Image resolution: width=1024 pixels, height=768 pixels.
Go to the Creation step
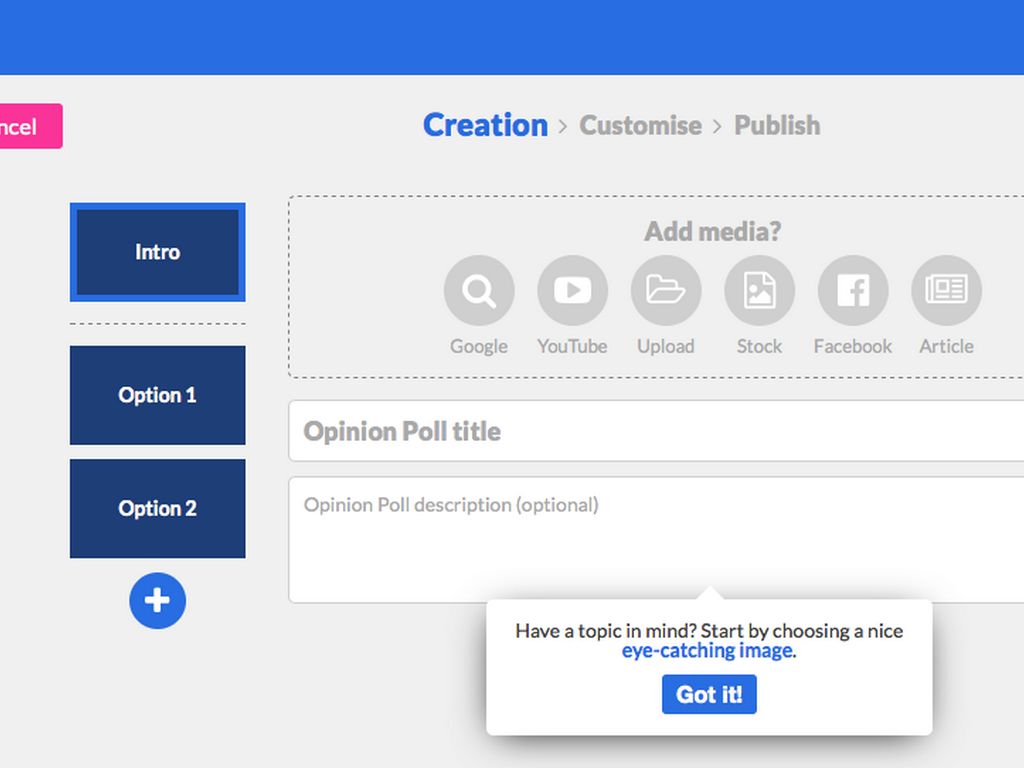click(x=485, y=125)
